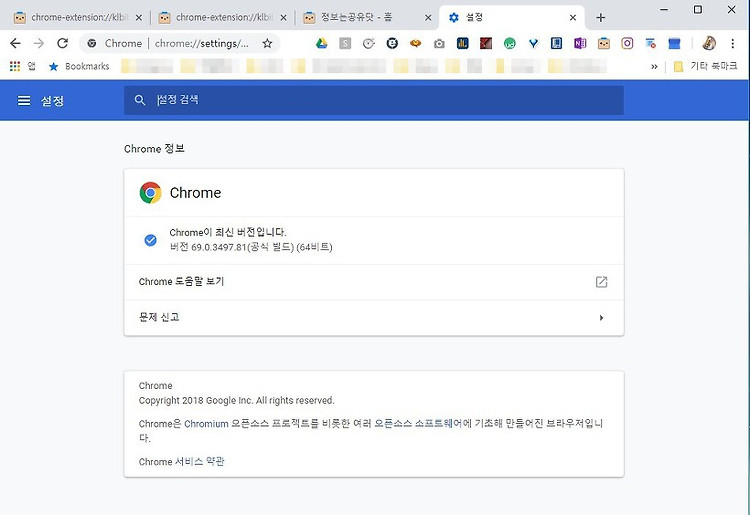This screenshot has width=750, height=515.
Task: Open external link icon for Chrome help
Action: coord(601,282)
